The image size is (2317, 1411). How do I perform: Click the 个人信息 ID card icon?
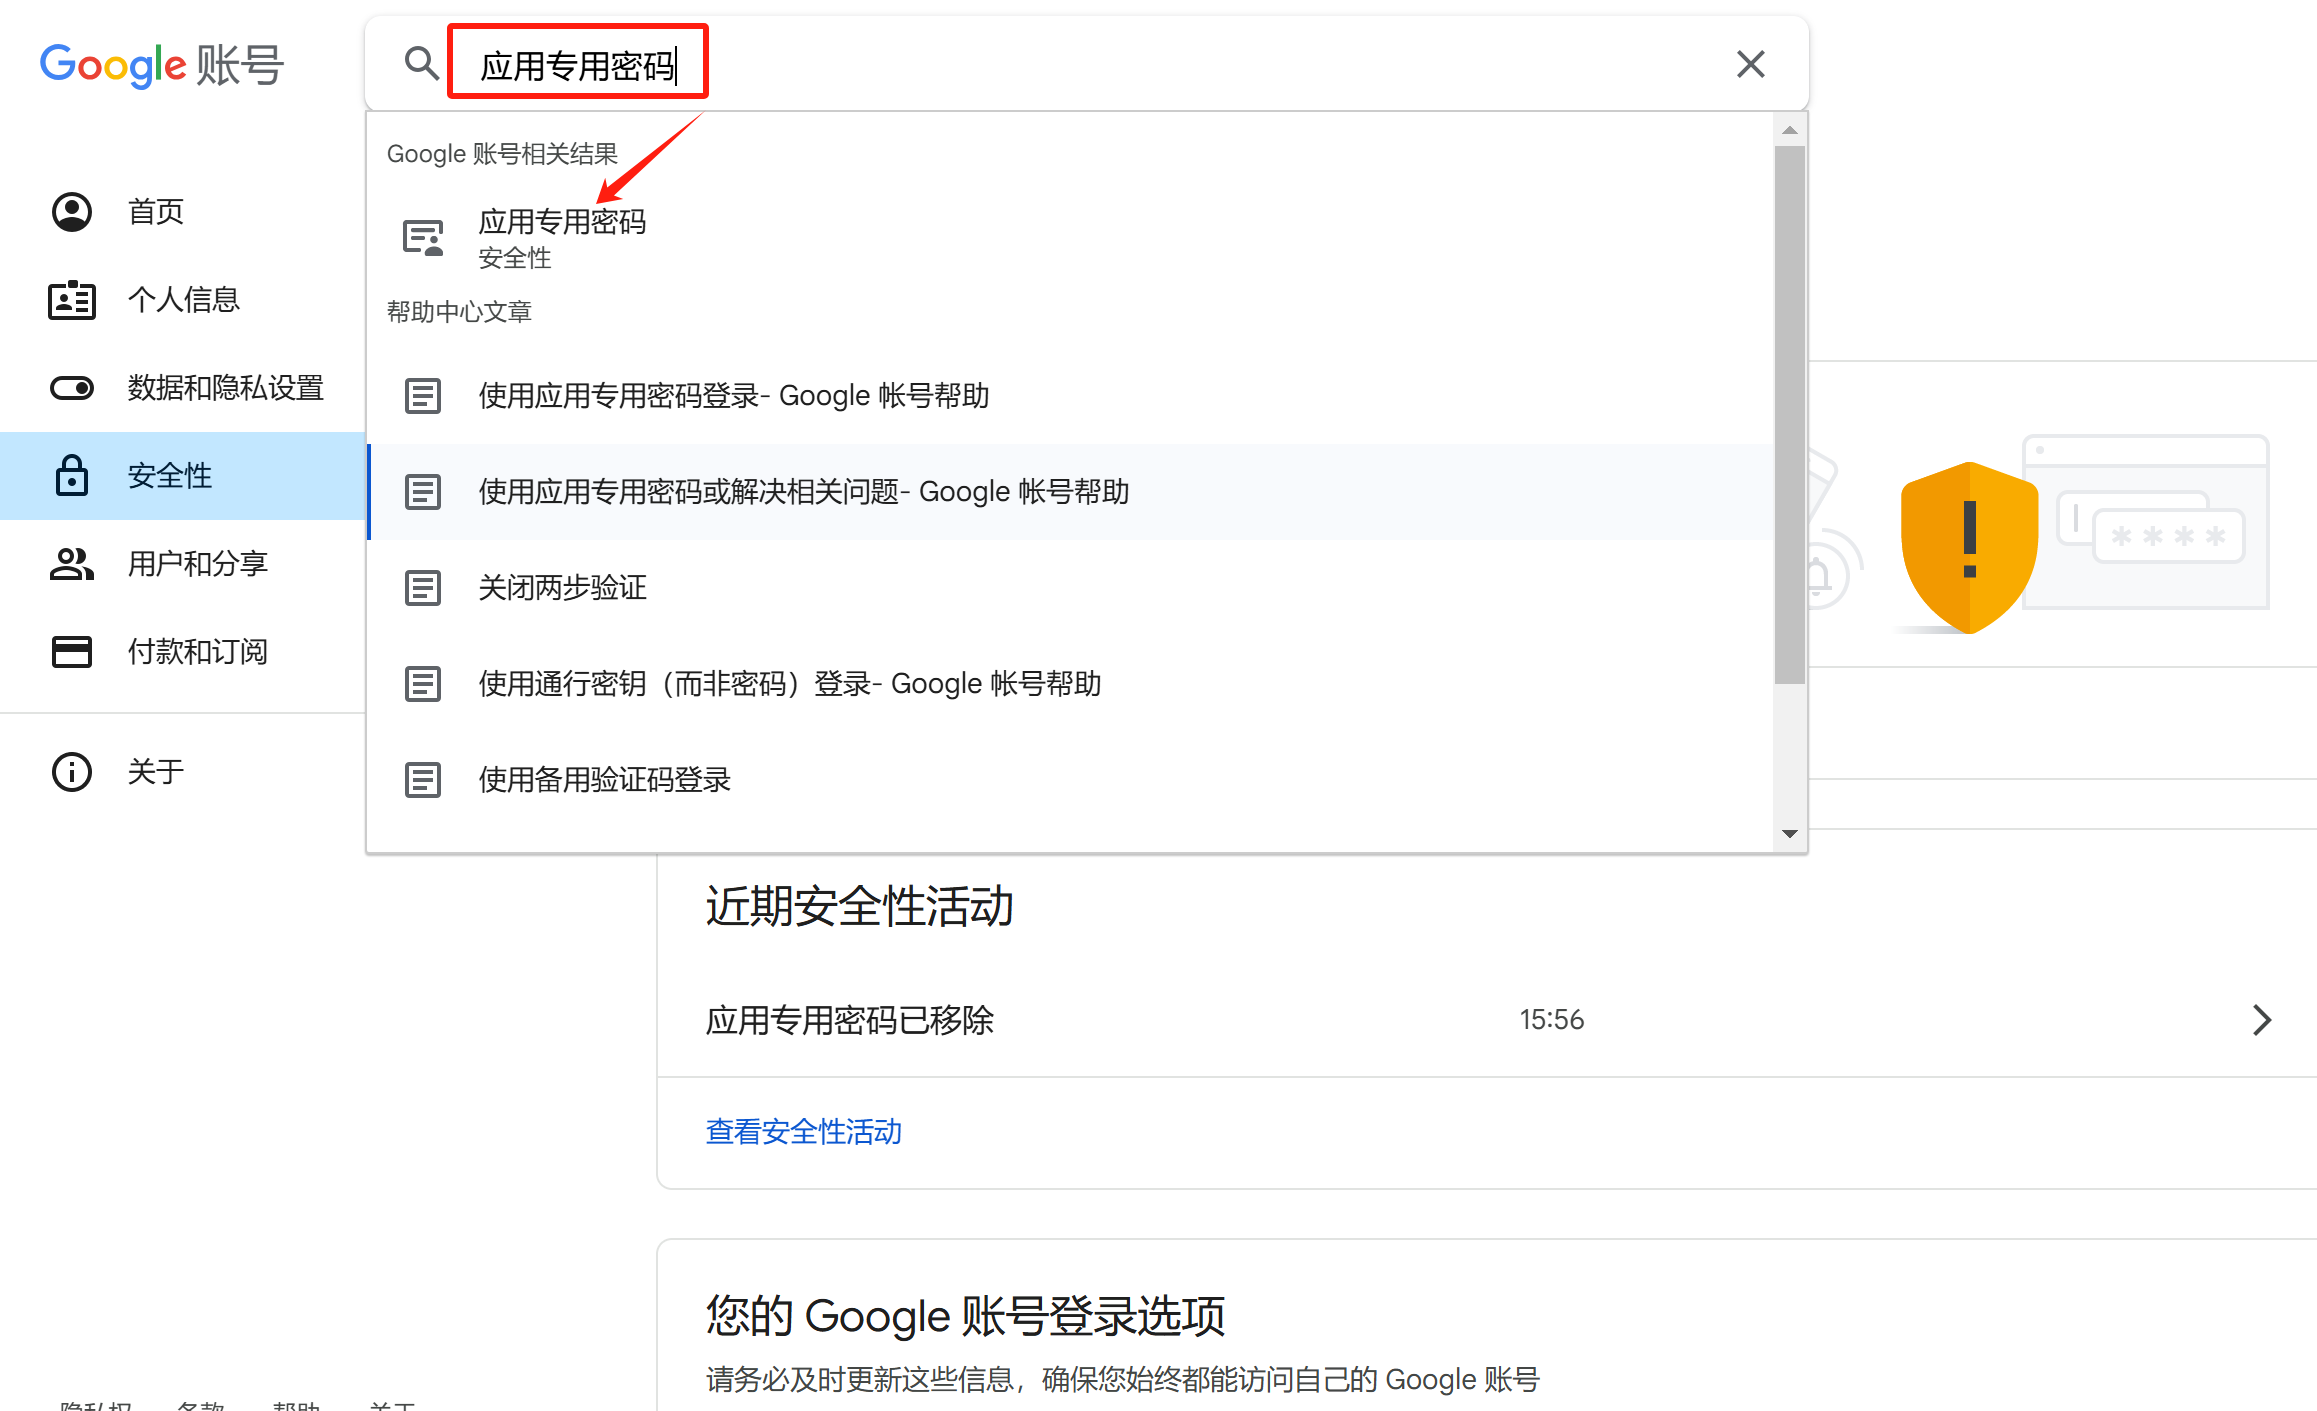tap(72, 300)
